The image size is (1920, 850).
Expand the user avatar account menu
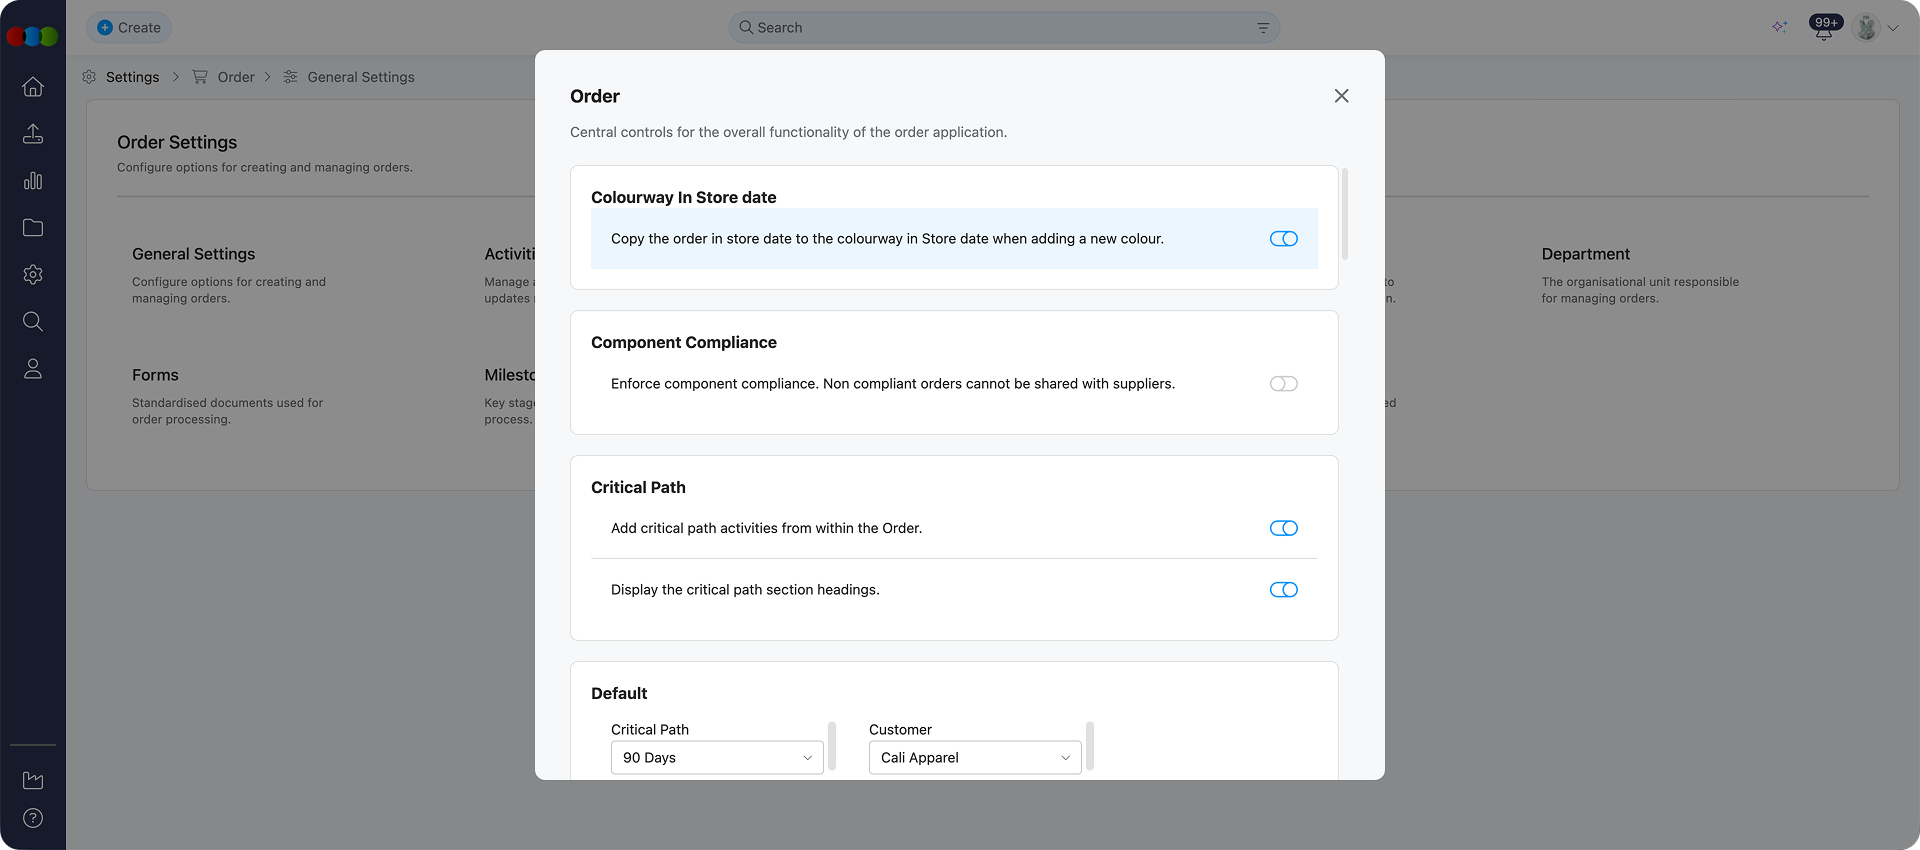[x=1876, y=28]
